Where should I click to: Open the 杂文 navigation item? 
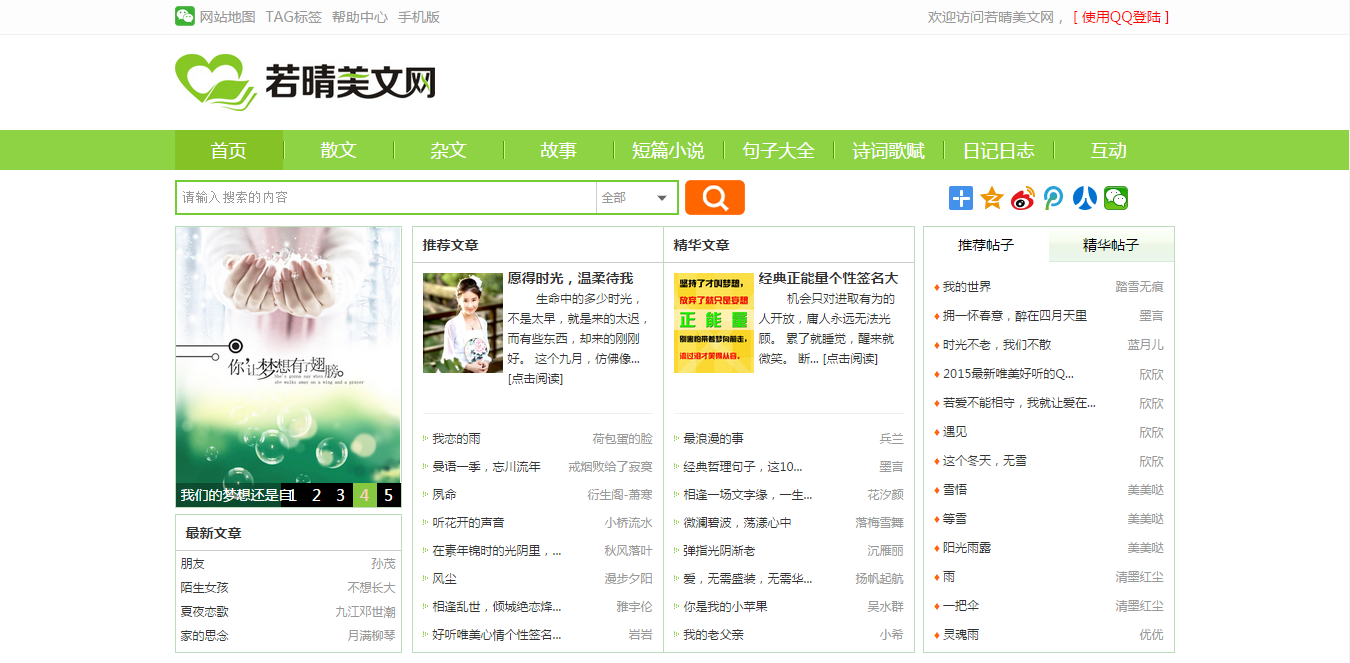[x=449, y=150]
